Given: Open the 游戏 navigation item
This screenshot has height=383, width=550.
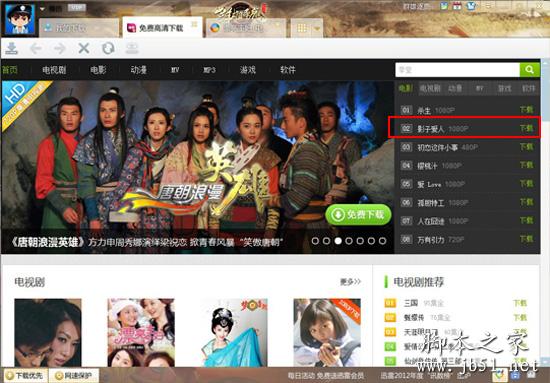Looking at the screenshot, I should point(248,69).
